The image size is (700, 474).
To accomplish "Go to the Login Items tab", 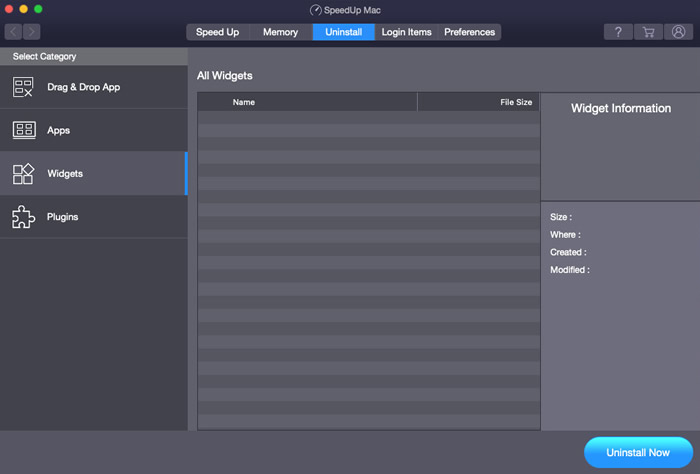I will pos(406,32).
